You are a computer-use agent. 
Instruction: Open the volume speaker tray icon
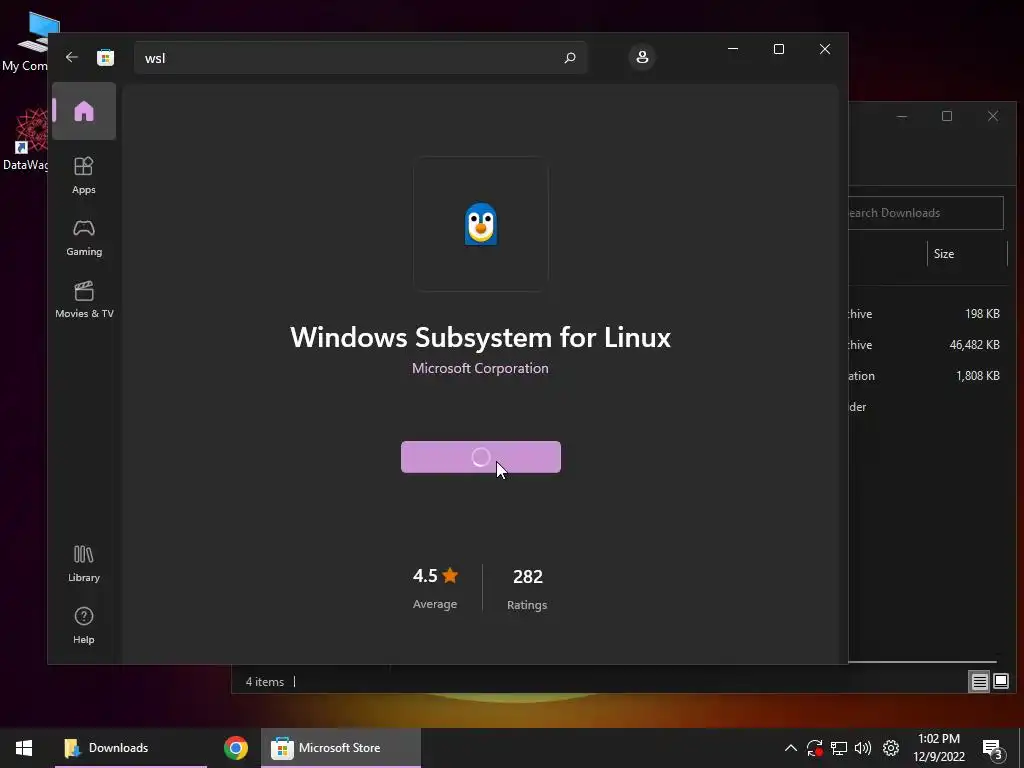863,748
